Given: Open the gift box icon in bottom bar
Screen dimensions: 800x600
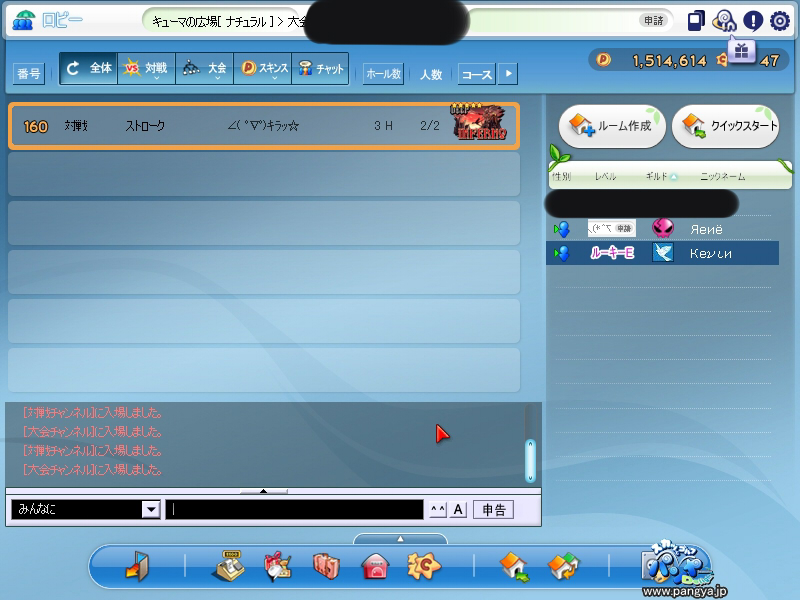Looking at the screenshot, I should (277, 567).
